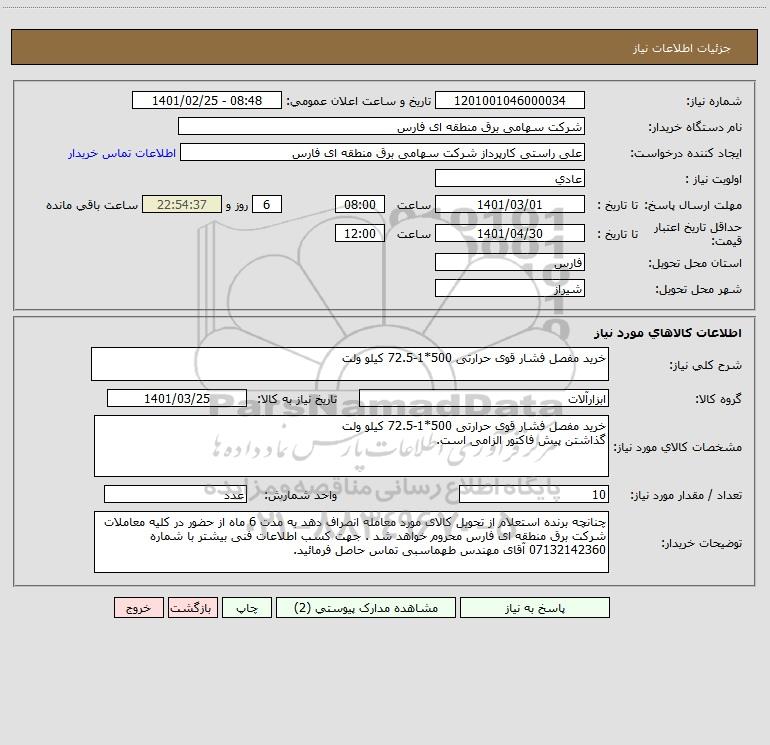Click the label تعداد / مقدار مورد نیاز
The width and height of the screenshot is (770, 745).
(686, 496)
